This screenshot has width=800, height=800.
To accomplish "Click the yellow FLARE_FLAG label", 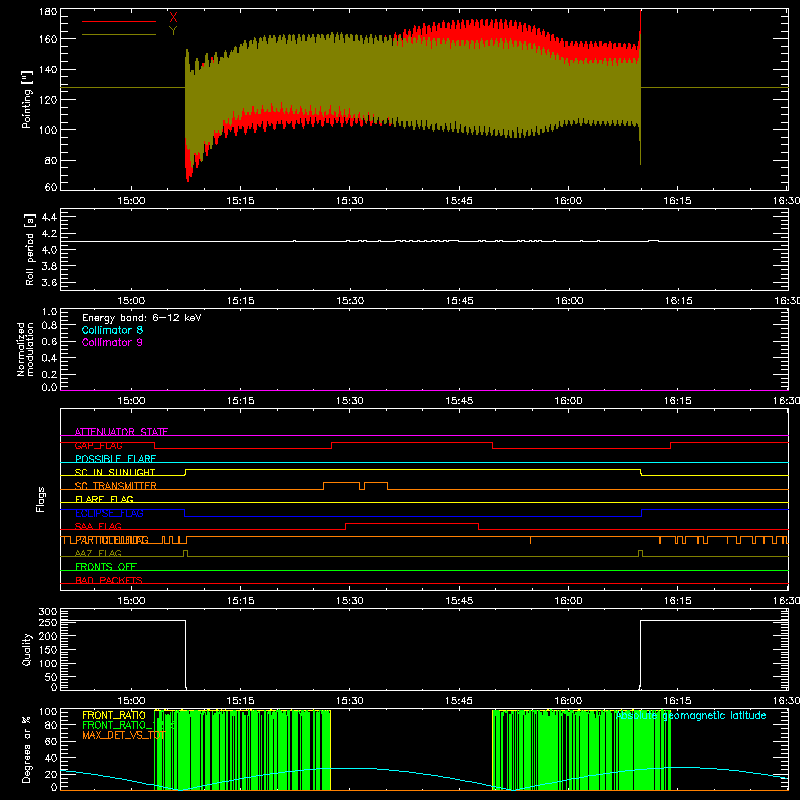I will pyautogui.click(x=104, y=499).
